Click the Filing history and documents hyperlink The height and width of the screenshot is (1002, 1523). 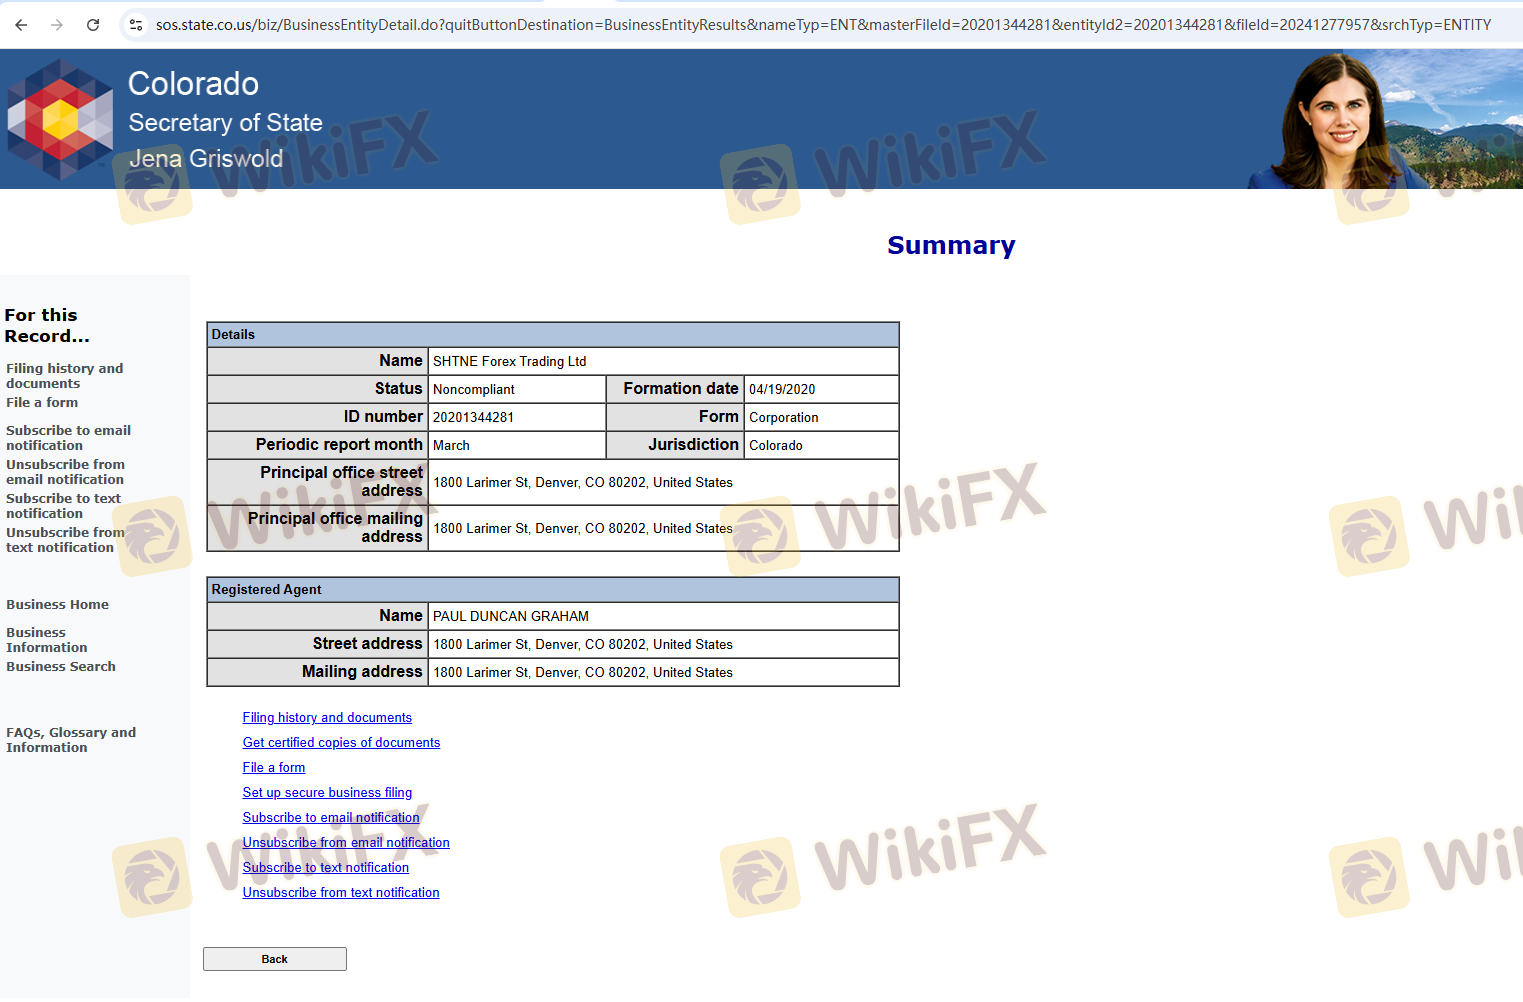click(x=327, y=718)
